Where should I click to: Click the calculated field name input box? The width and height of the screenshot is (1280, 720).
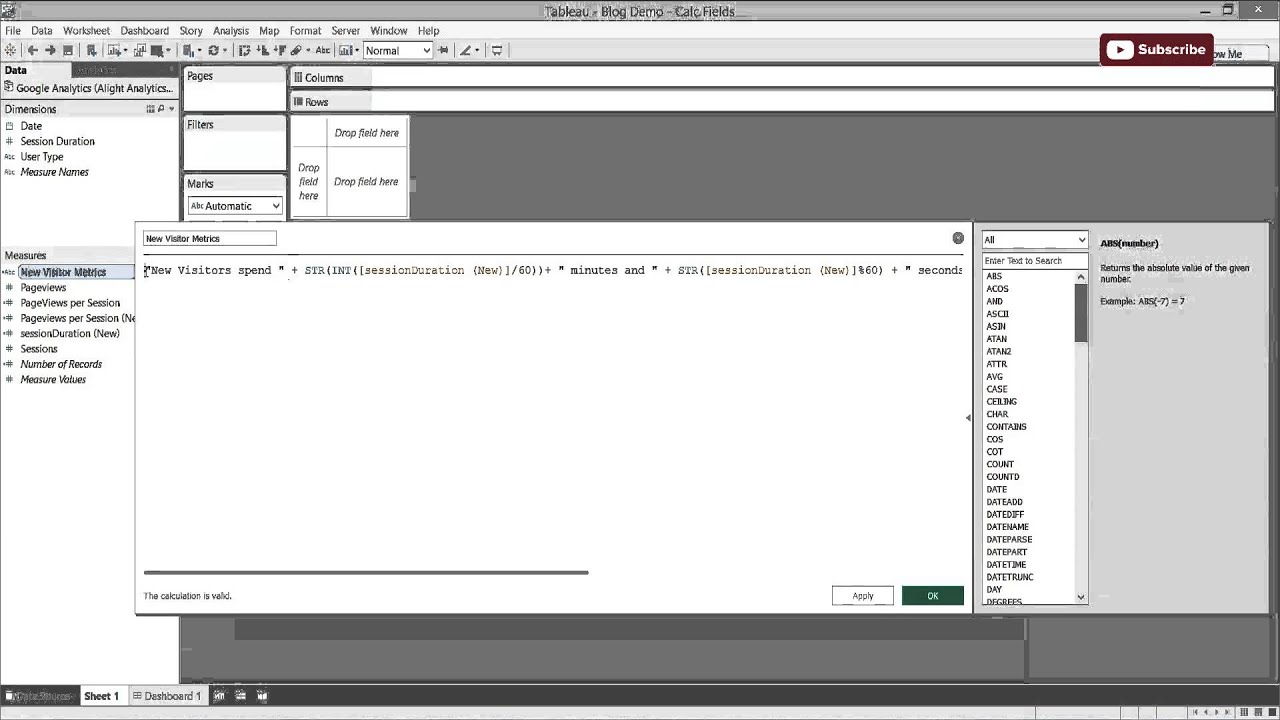pos(210,238)
